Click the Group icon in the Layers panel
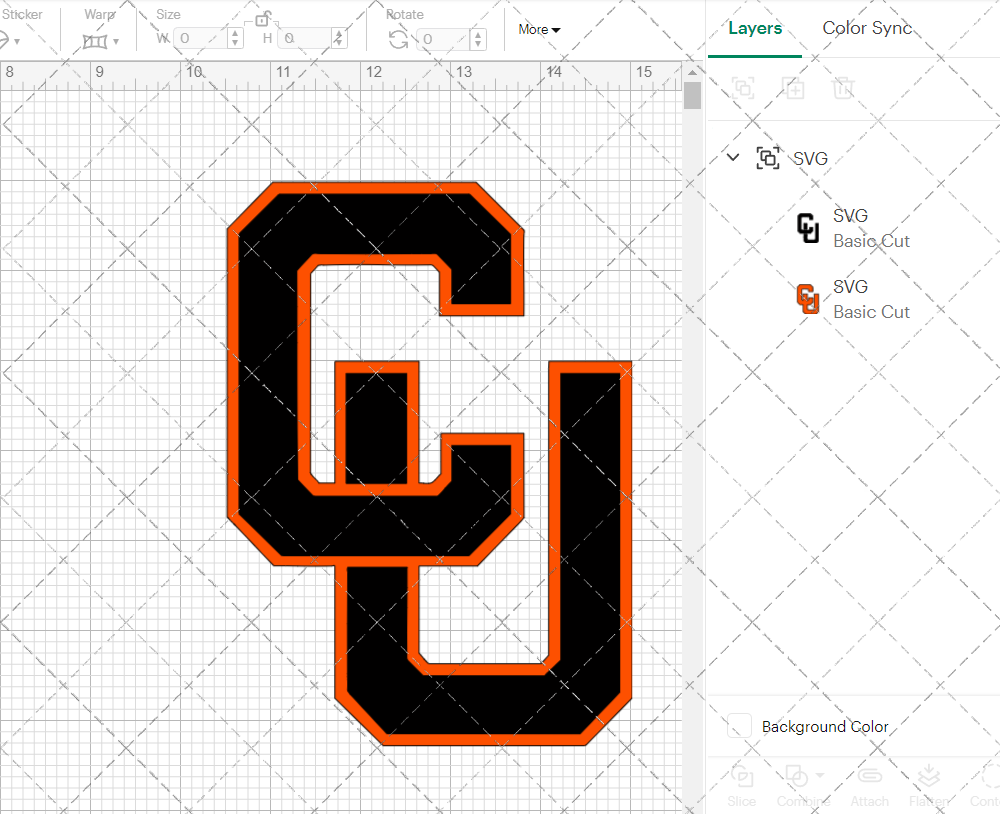 coord(741,88)
